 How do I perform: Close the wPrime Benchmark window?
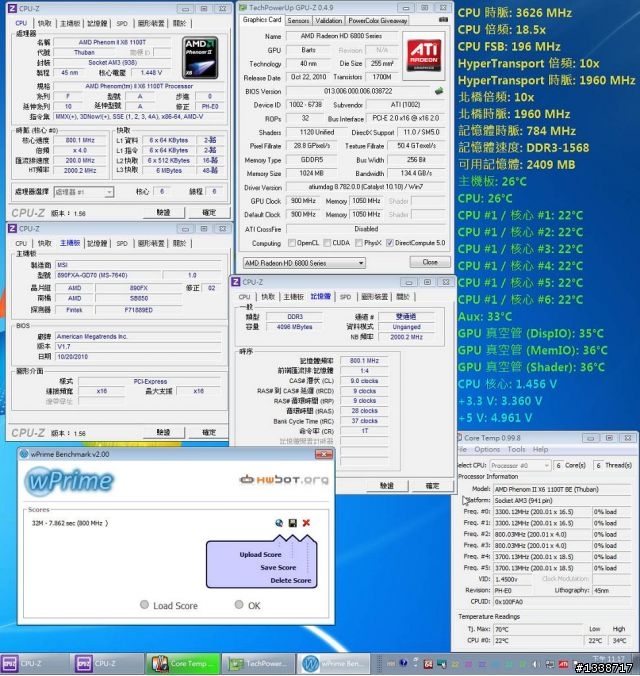[323, 454]
